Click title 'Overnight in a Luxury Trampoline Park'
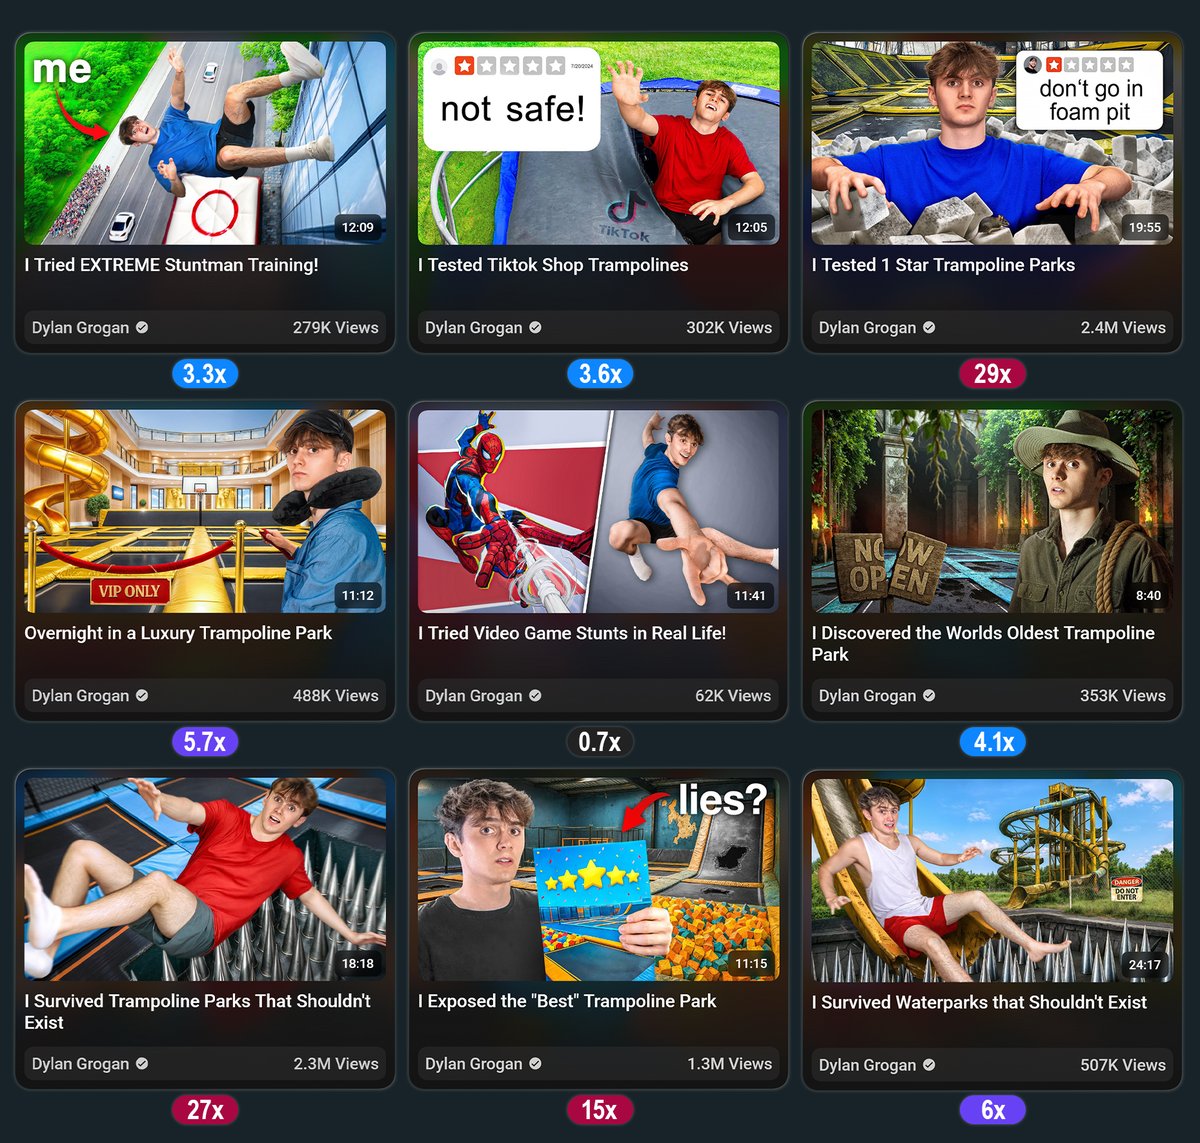This screenshot has width=1200, height=1143. point(178,633)
